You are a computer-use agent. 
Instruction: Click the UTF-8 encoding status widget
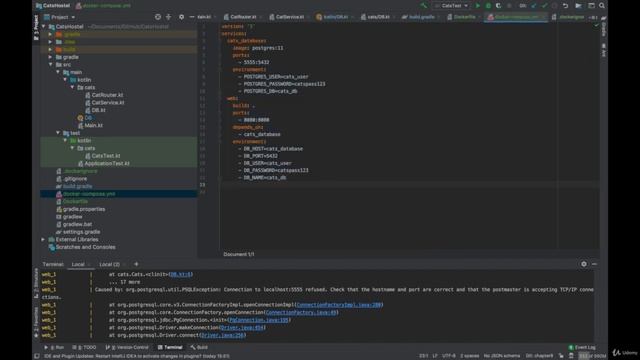point(449,356)
